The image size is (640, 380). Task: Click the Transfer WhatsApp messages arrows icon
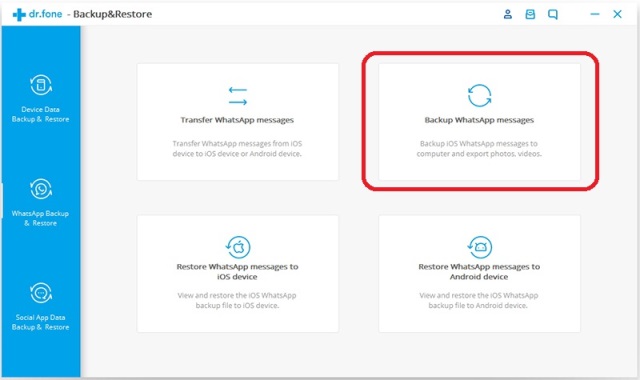pyautogui.click(x=238, y=96)
